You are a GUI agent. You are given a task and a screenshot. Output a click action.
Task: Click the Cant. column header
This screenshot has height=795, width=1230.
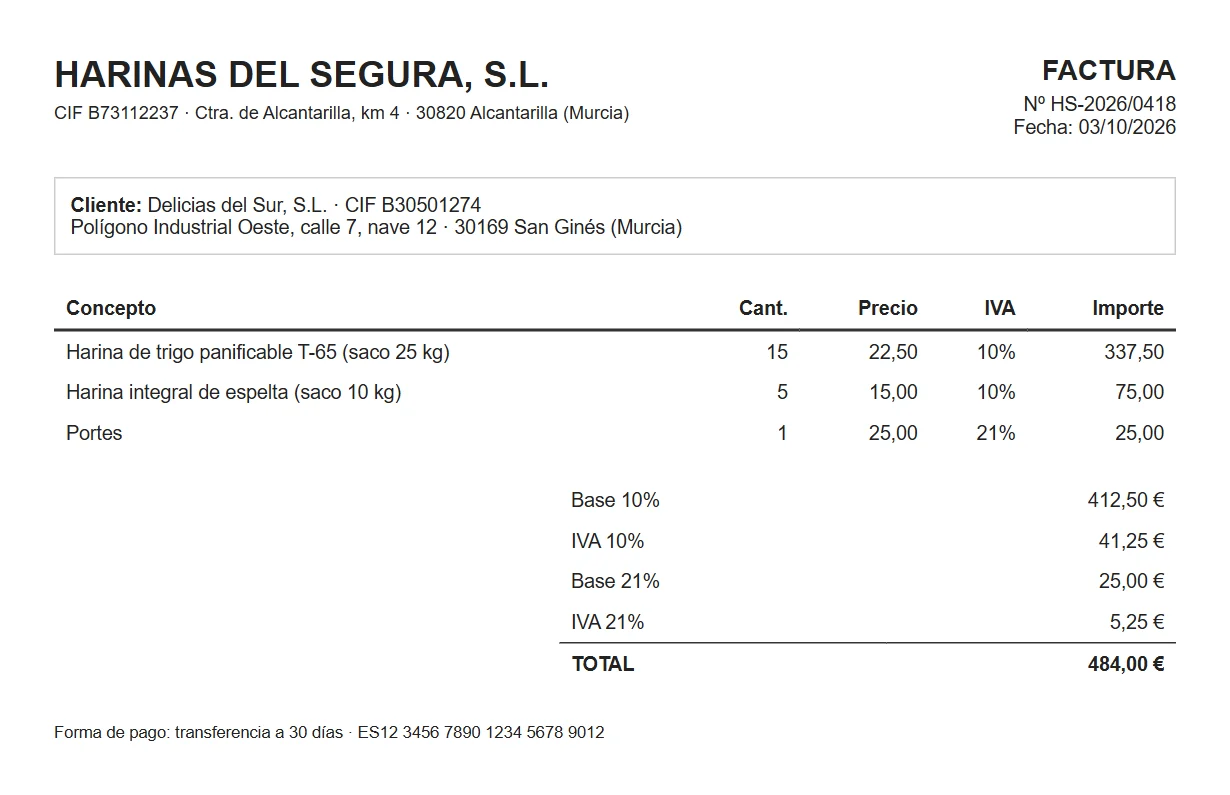click(763, 308)
